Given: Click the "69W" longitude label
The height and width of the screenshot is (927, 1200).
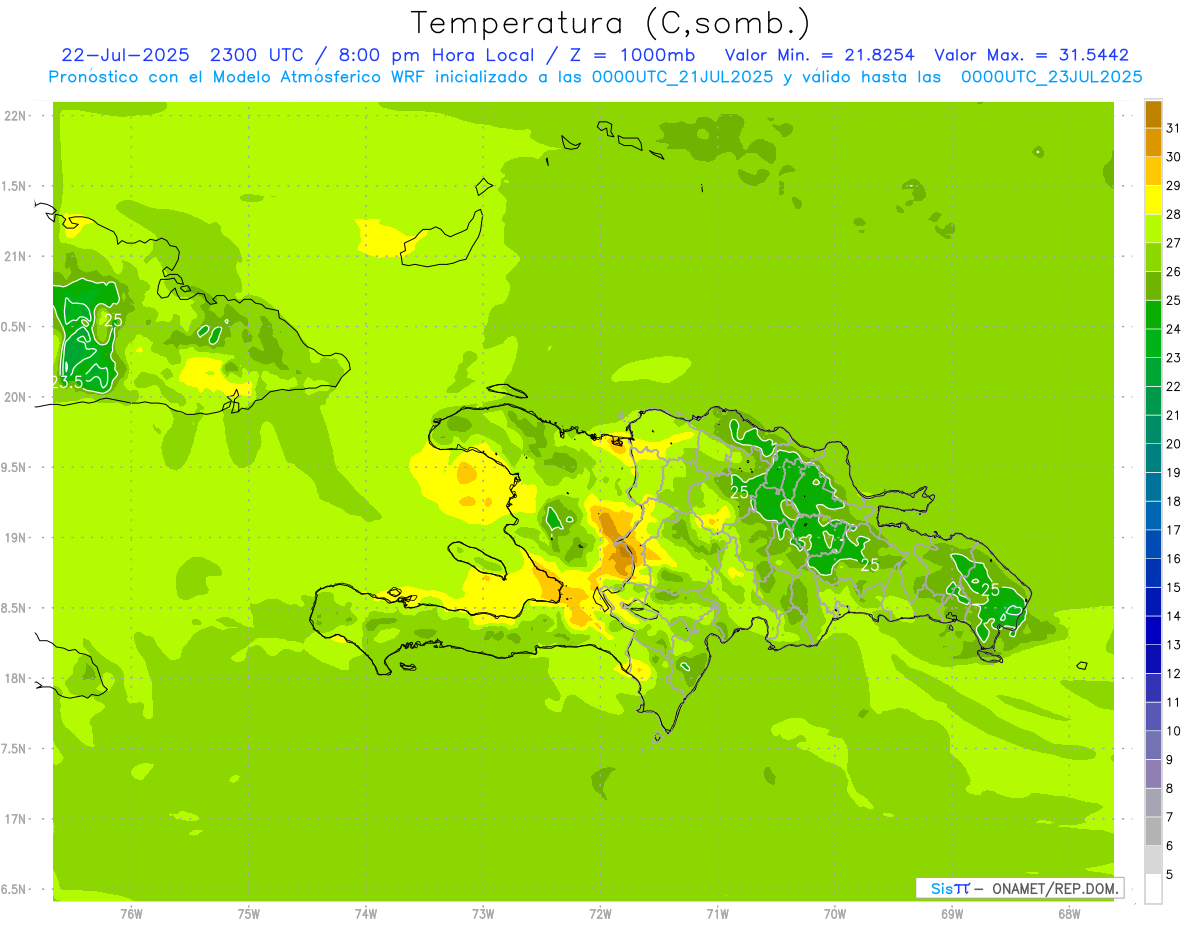Looking at the screenshot, I should pyautogui.click(x=952, y=913).
